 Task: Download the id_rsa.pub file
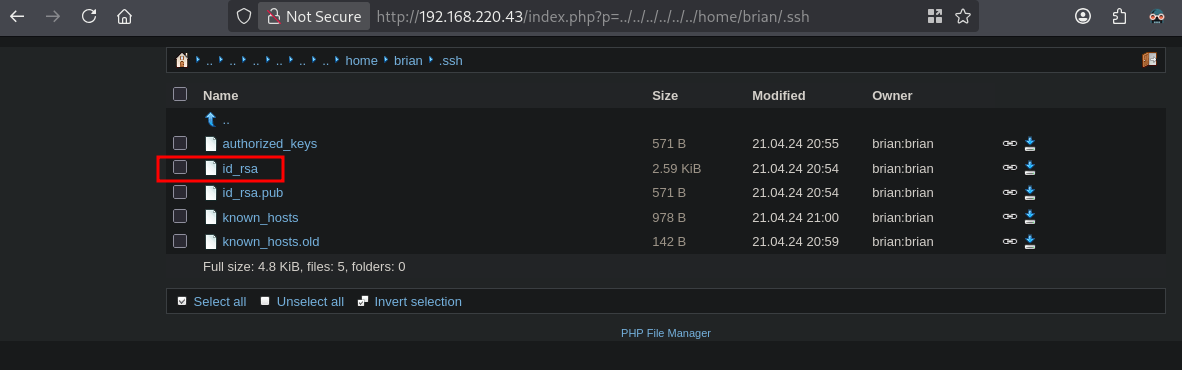1030,193
